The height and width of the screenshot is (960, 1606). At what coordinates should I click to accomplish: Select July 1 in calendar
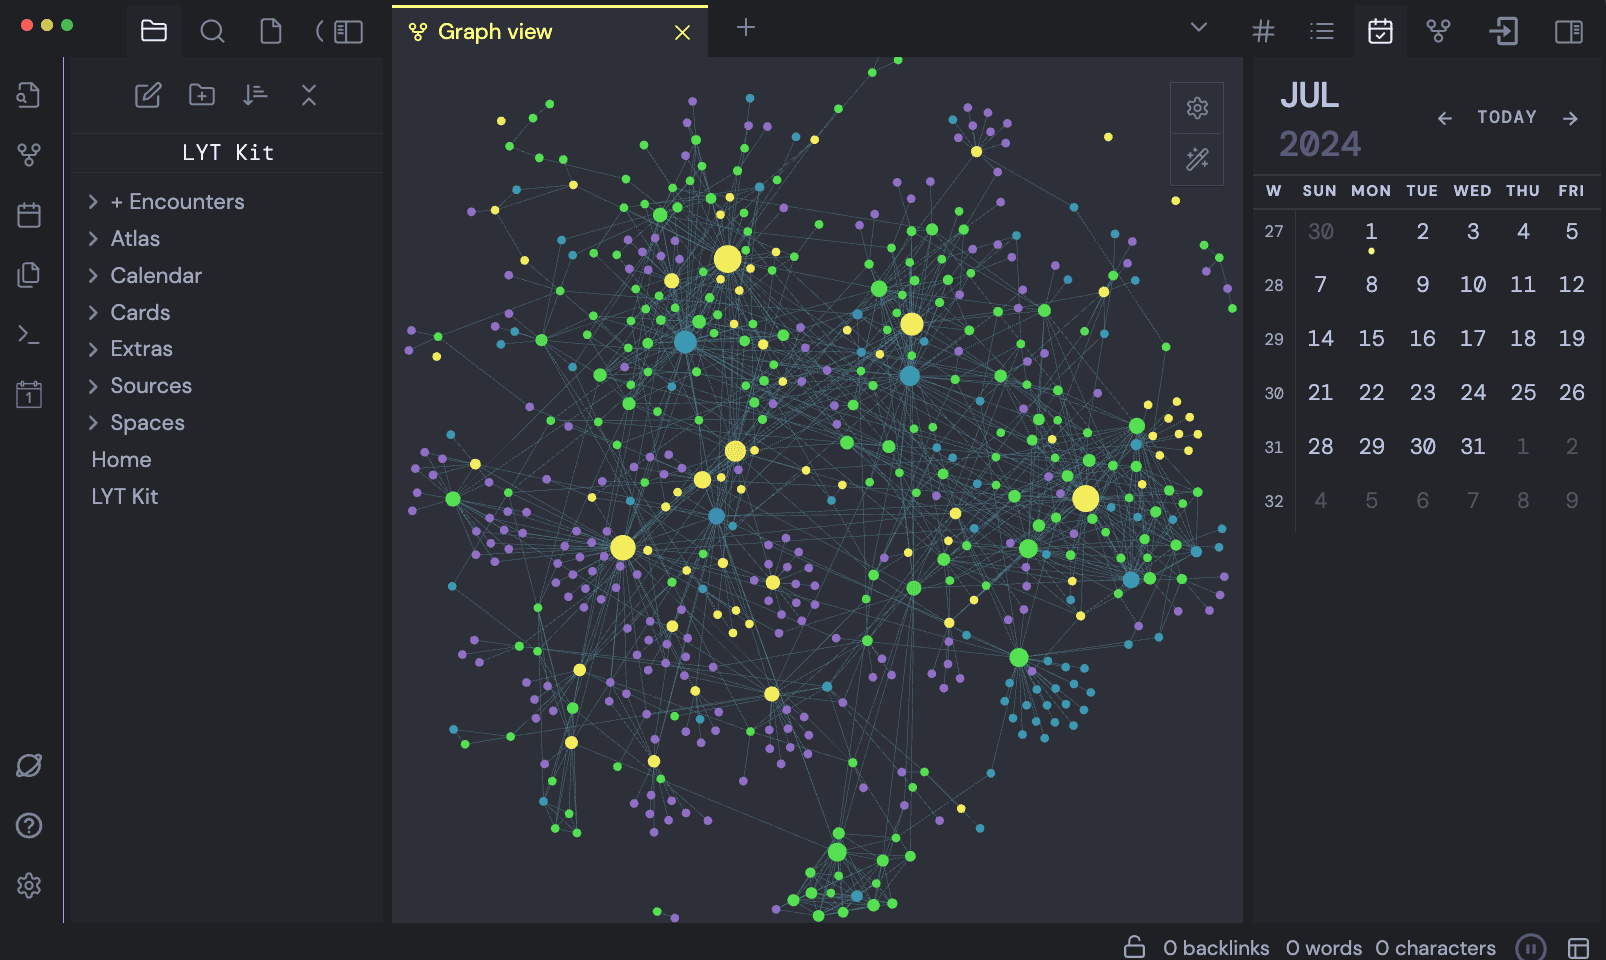(x=1371, y=232)
